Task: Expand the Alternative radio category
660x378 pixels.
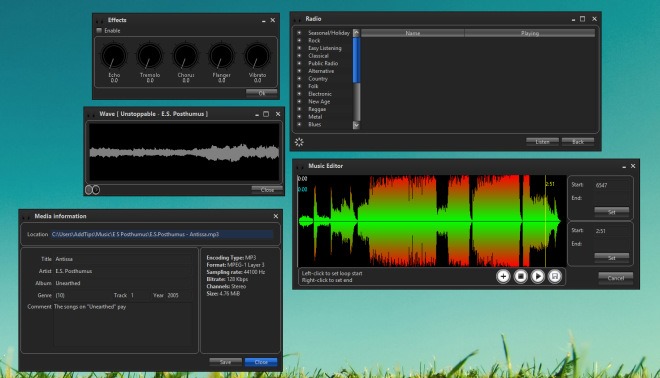Action: 299,71
